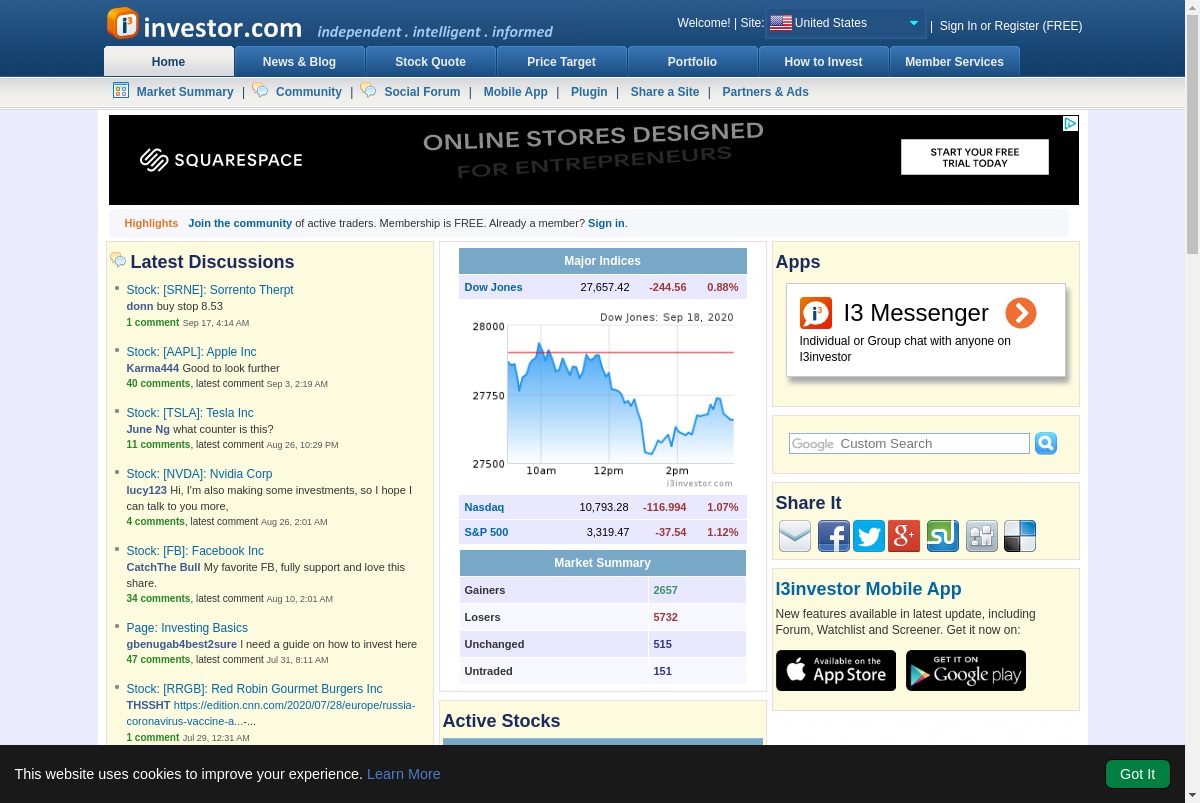Click Start Your Free Trial Today button
The height and width of the screenshot is (803, 1200).
tap(975, 157)
